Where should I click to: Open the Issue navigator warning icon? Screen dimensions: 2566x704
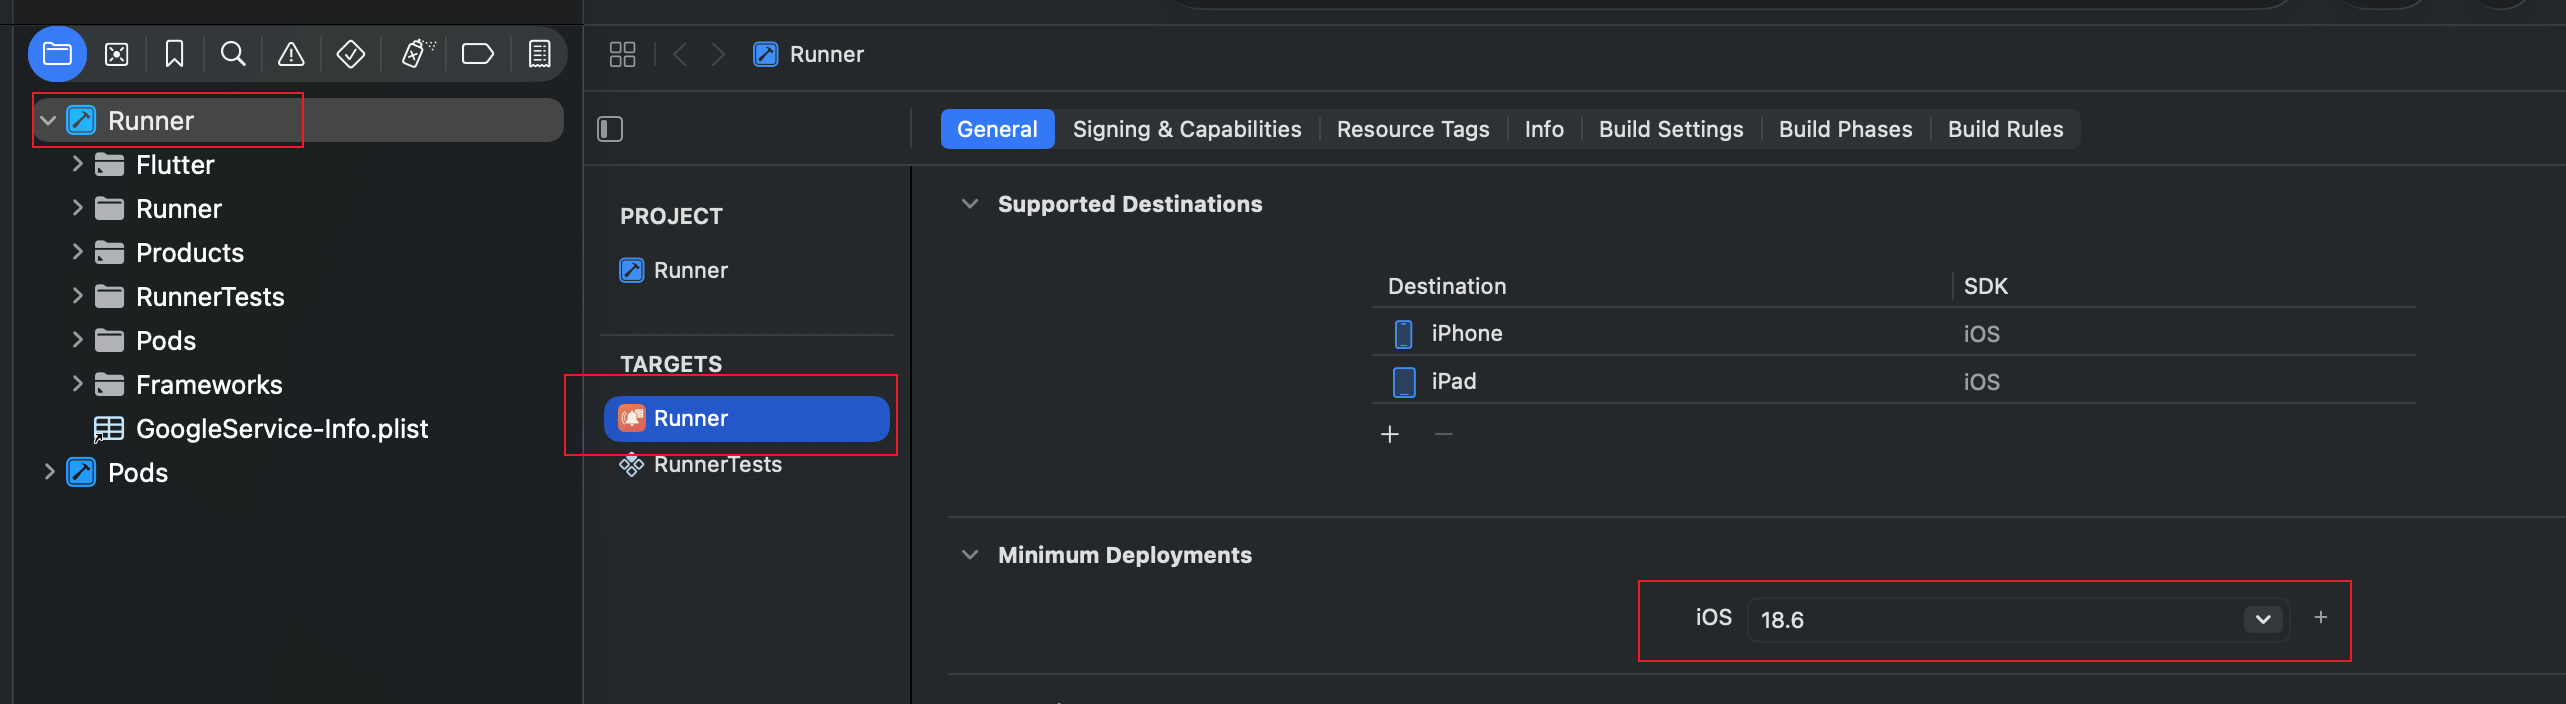tap(291, 54)
